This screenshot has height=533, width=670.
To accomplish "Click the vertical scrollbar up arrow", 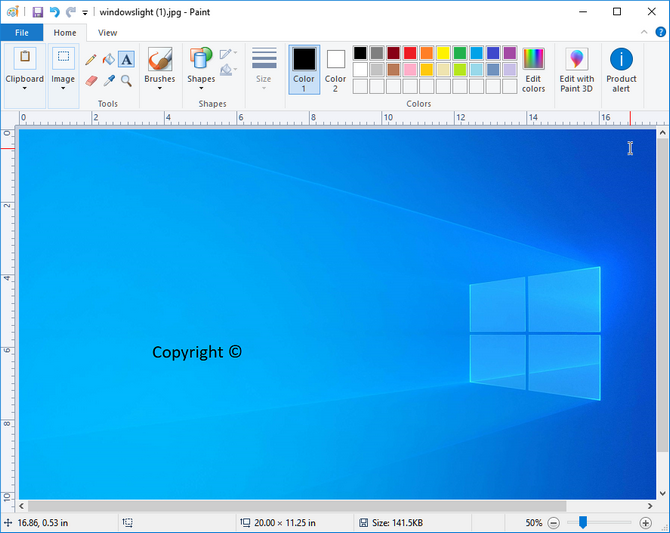I will click(x=662, y=133).
